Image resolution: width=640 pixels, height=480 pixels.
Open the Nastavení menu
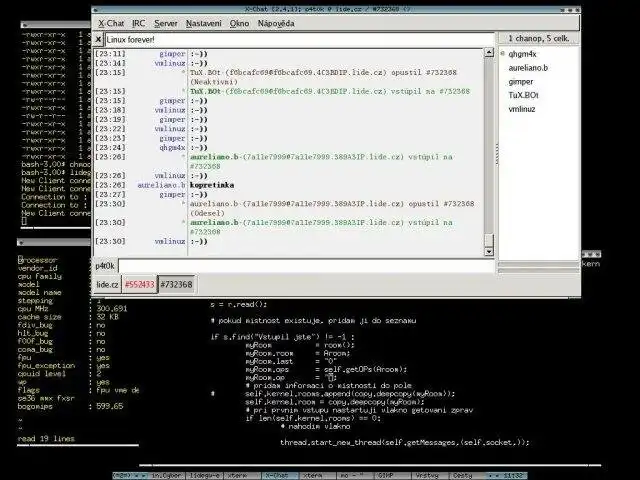click(x=203, y=24)
